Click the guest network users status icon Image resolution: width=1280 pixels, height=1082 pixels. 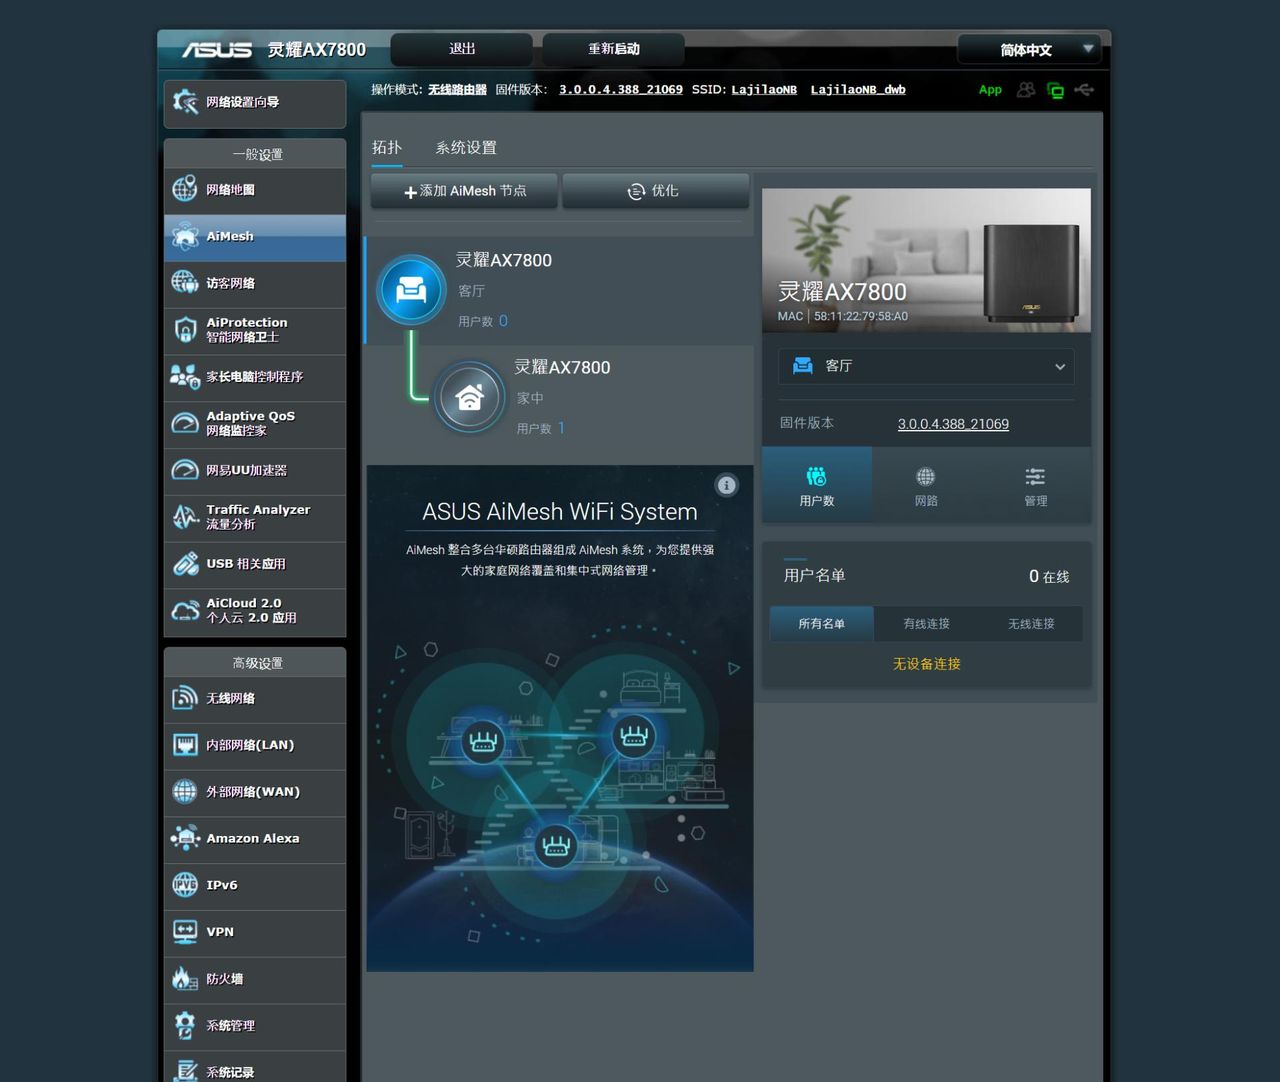[x=1026, y=90]
